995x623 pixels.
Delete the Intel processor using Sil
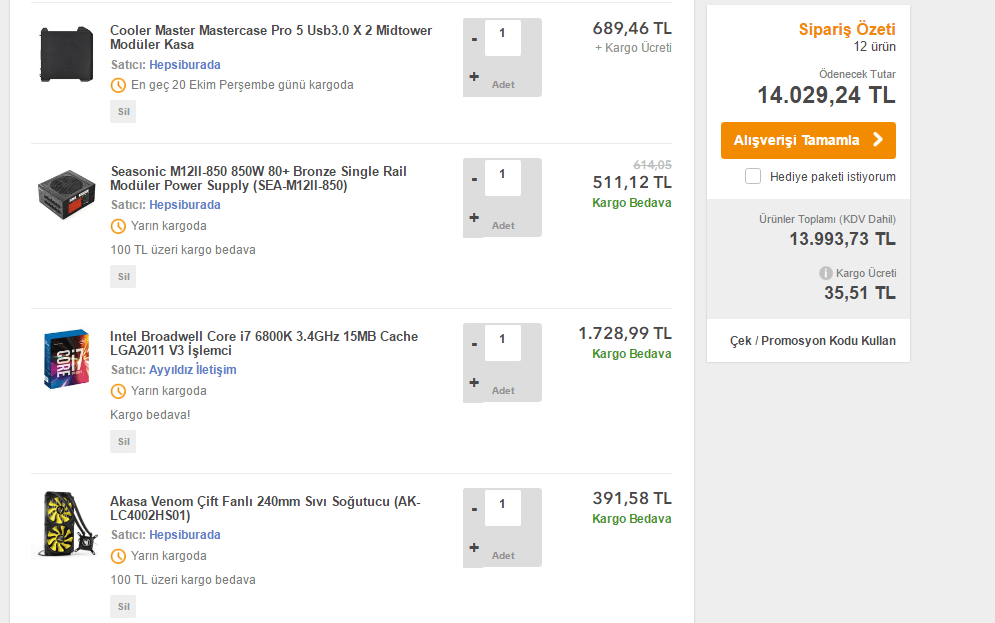[x=123, y=441]
